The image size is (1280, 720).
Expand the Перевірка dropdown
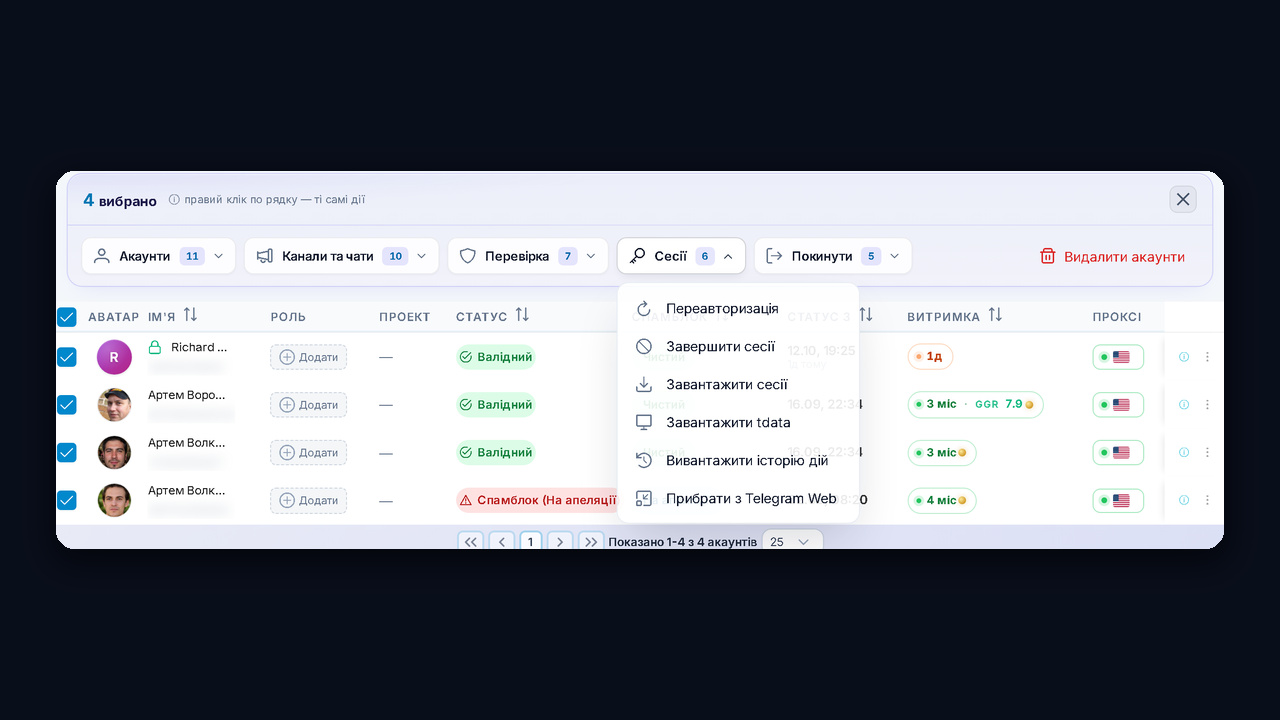(x=528, y=256)
